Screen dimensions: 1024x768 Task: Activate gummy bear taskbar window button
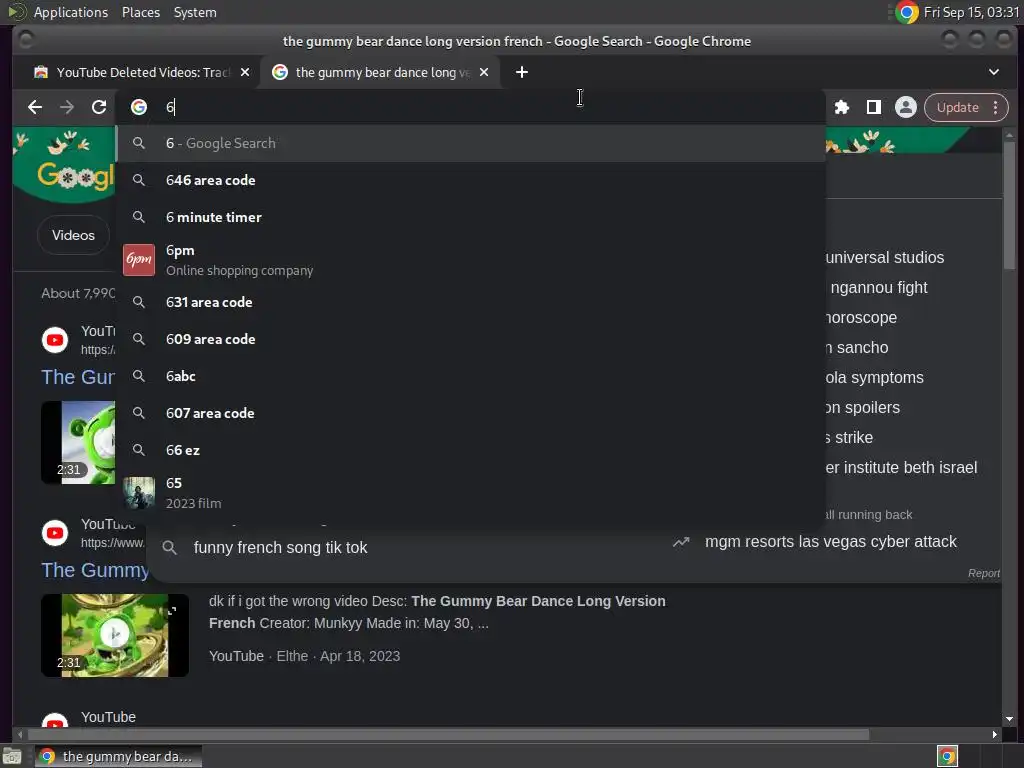(x=118, y=756)
